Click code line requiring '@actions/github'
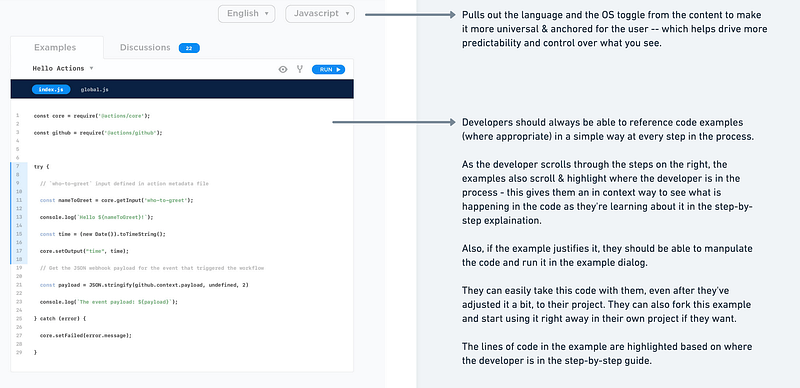 [x=98, y=133]
